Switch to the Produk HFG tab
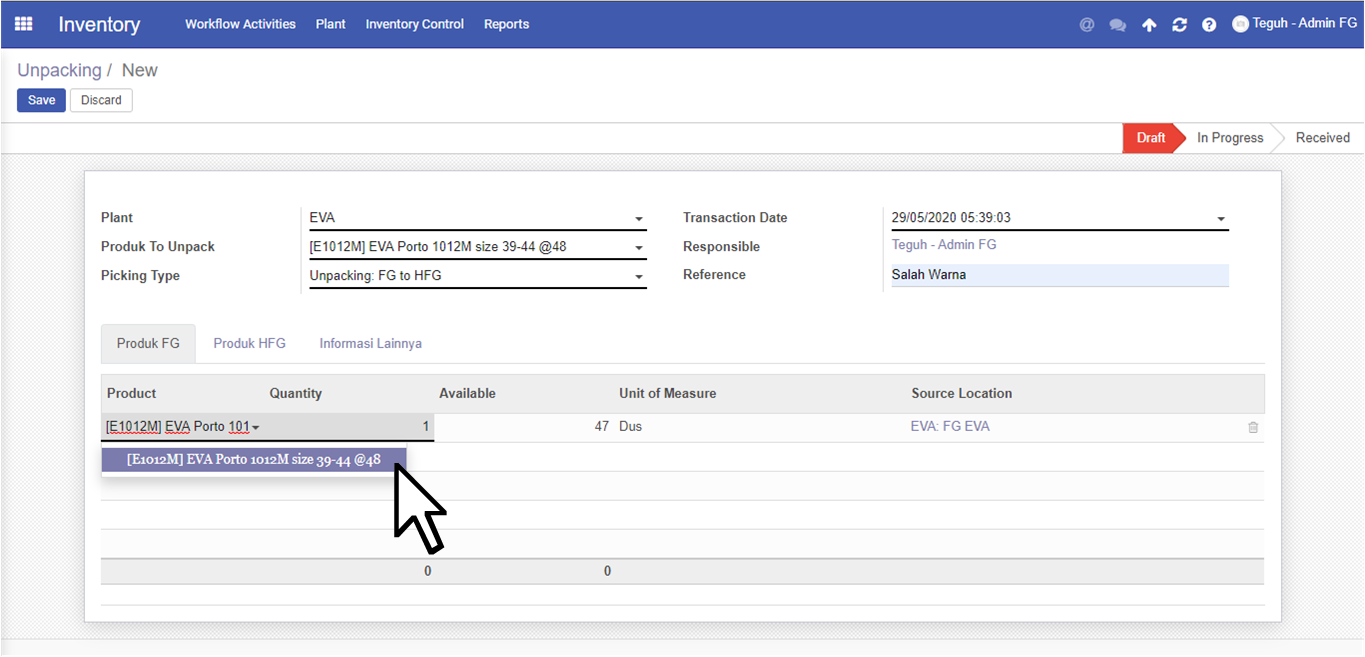The height and width of the screenshot is (657, 1365). coord(249,343)
